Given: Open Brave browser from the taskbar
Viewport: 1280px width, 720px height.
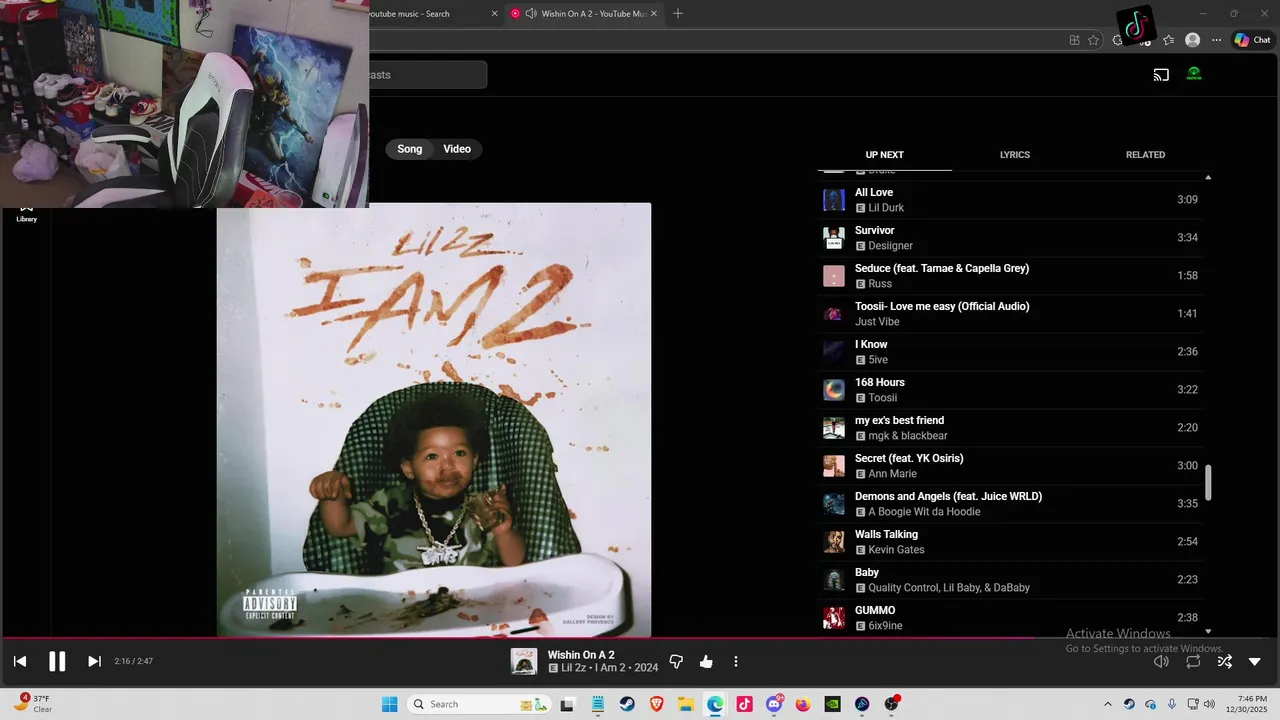Looking at the screenshot, I should (657, 704).
